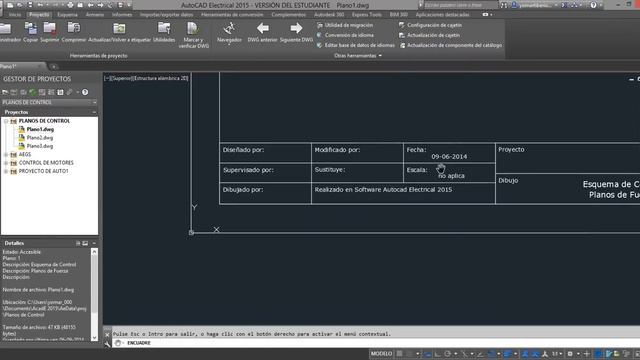This screenshot has height=360, width=640.
Task: Open Importar/exportar datos ribbon tab
Action: pyautogui.click(x=167, y=15)
